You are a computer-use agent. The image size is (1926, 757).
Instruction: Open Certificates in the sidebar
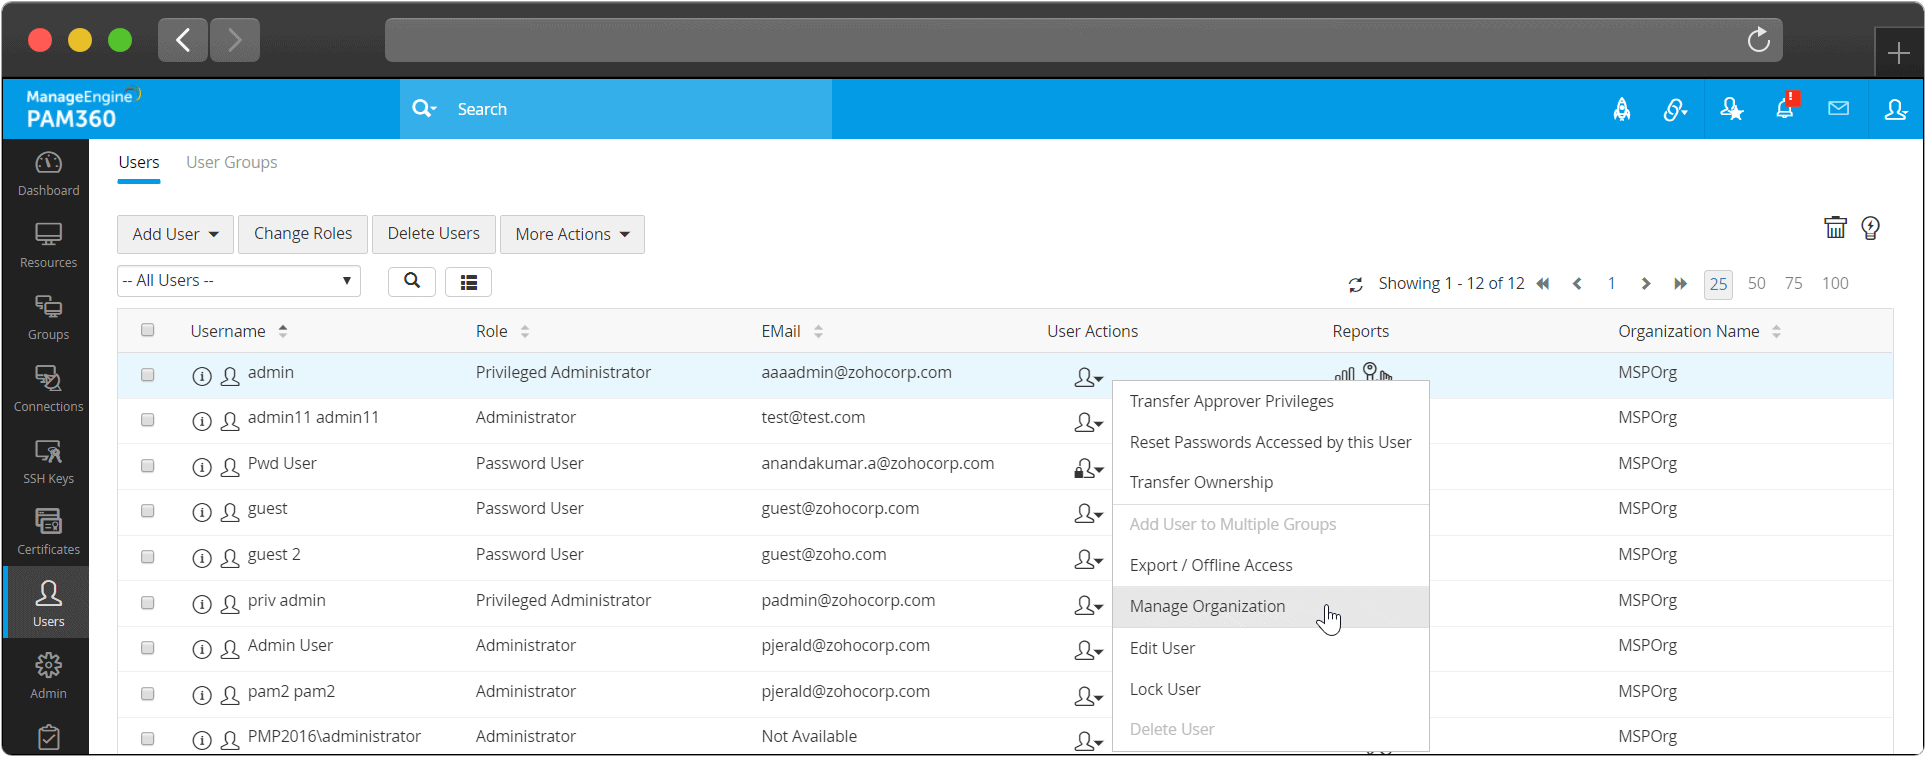click(x=48, y=533)
